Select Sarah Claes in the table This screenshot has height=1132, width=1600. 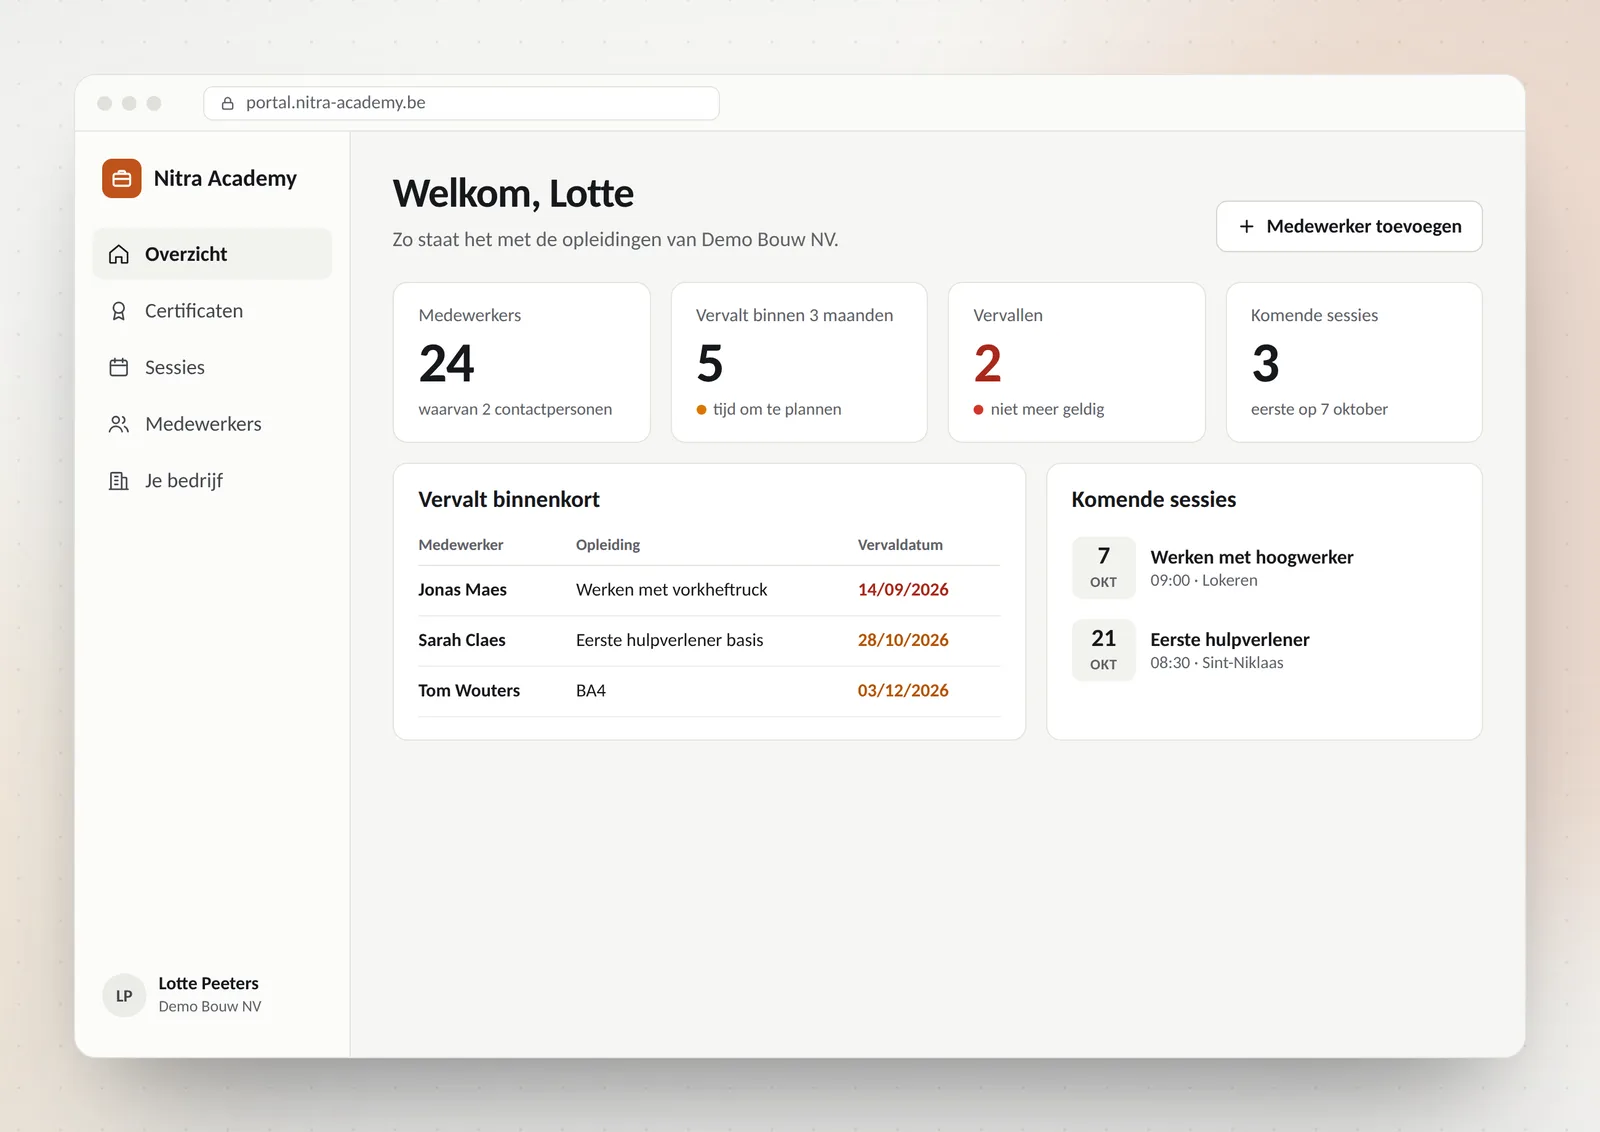tap(462, 640)
